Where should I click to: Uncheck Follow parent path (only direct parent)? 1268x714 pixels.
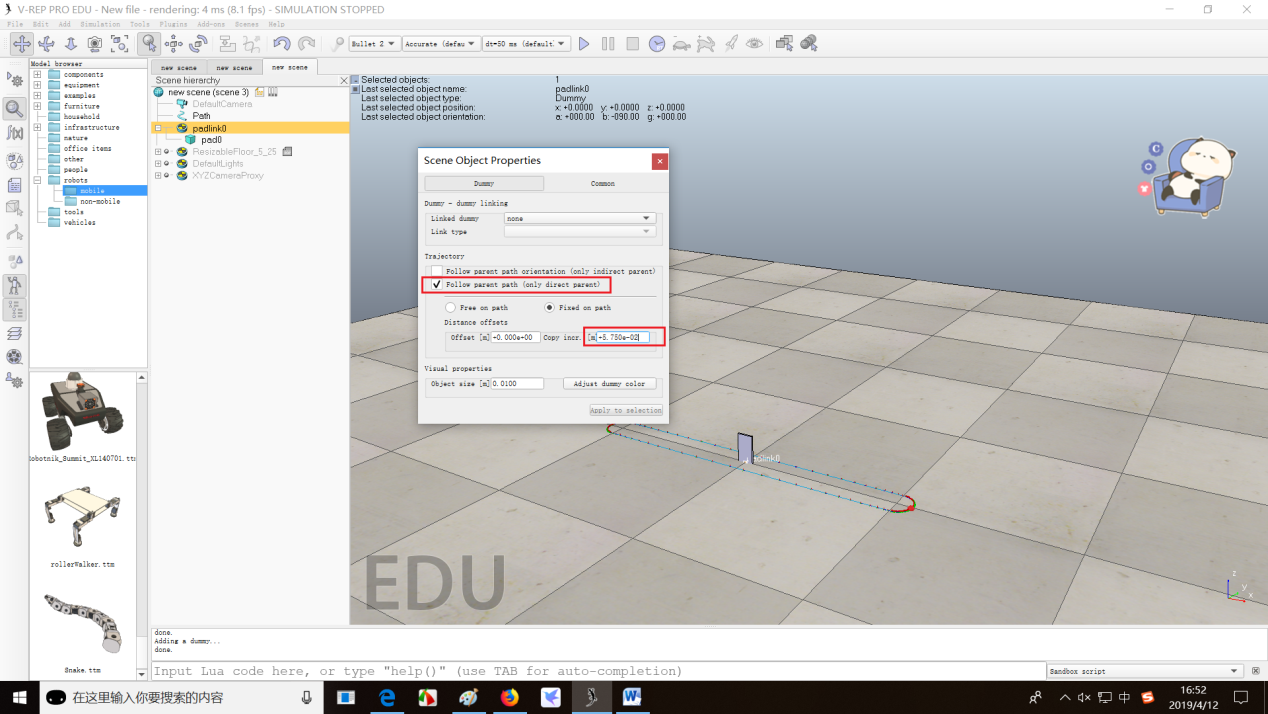click(436, 284)
